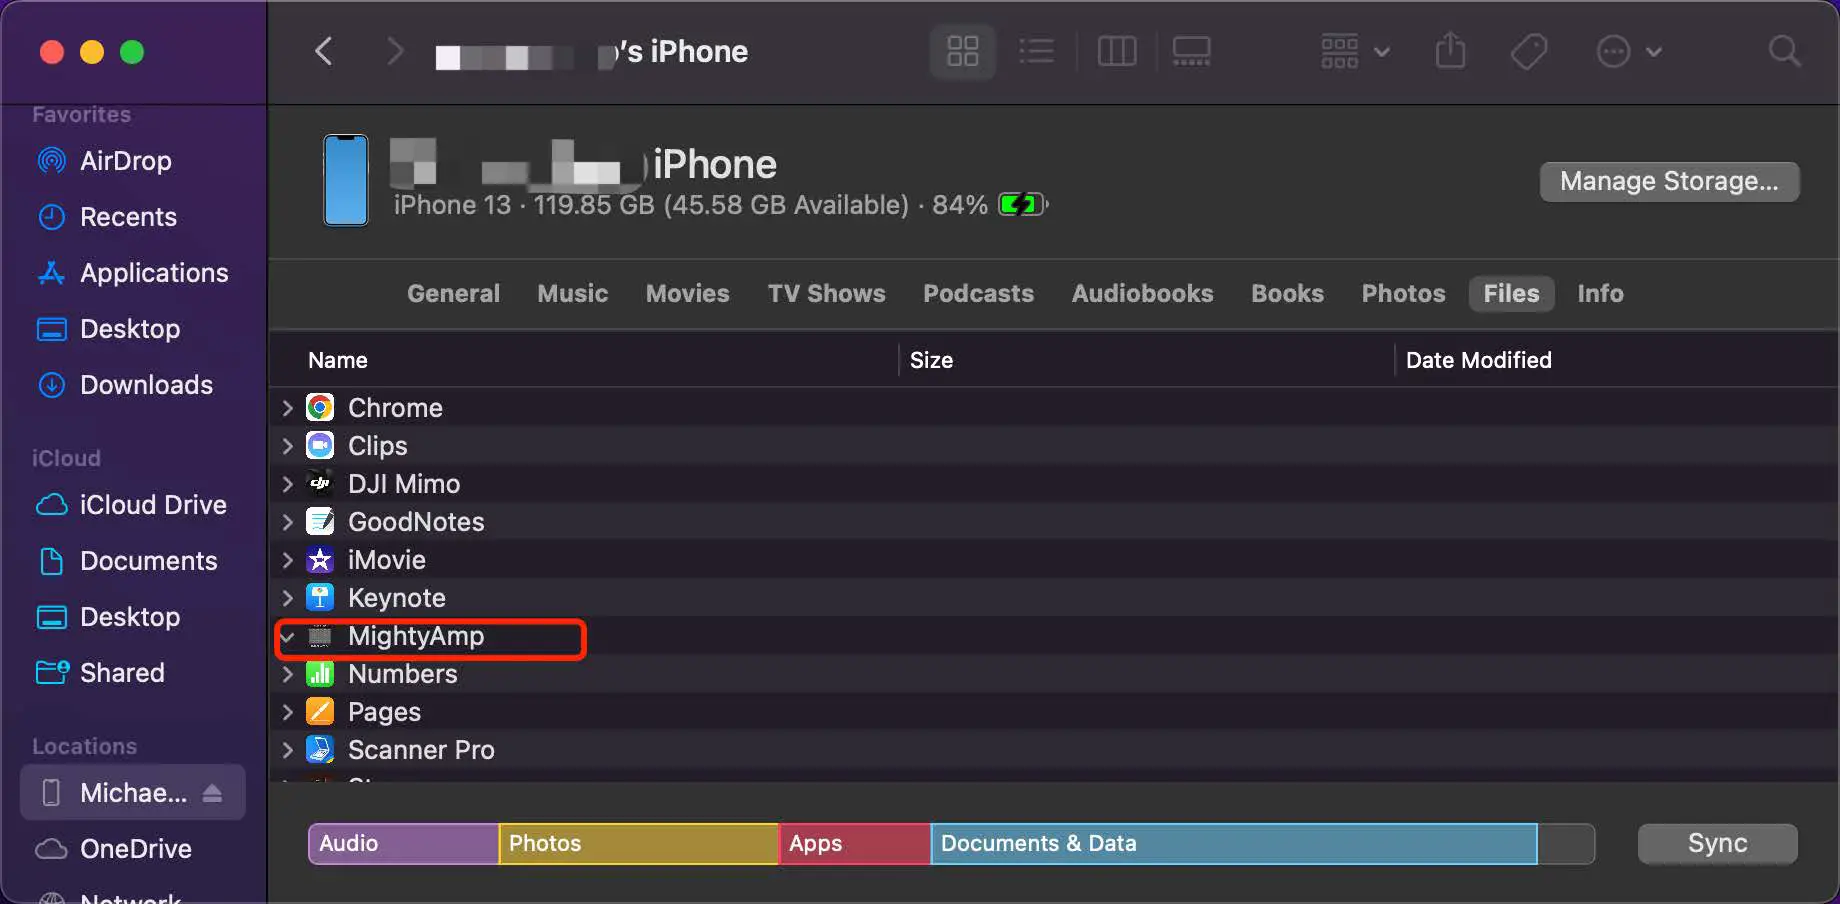Screen dimensions: 1840x904
Task: Eject Michael's iPhone from the sidebar
Action: point(213,792)
